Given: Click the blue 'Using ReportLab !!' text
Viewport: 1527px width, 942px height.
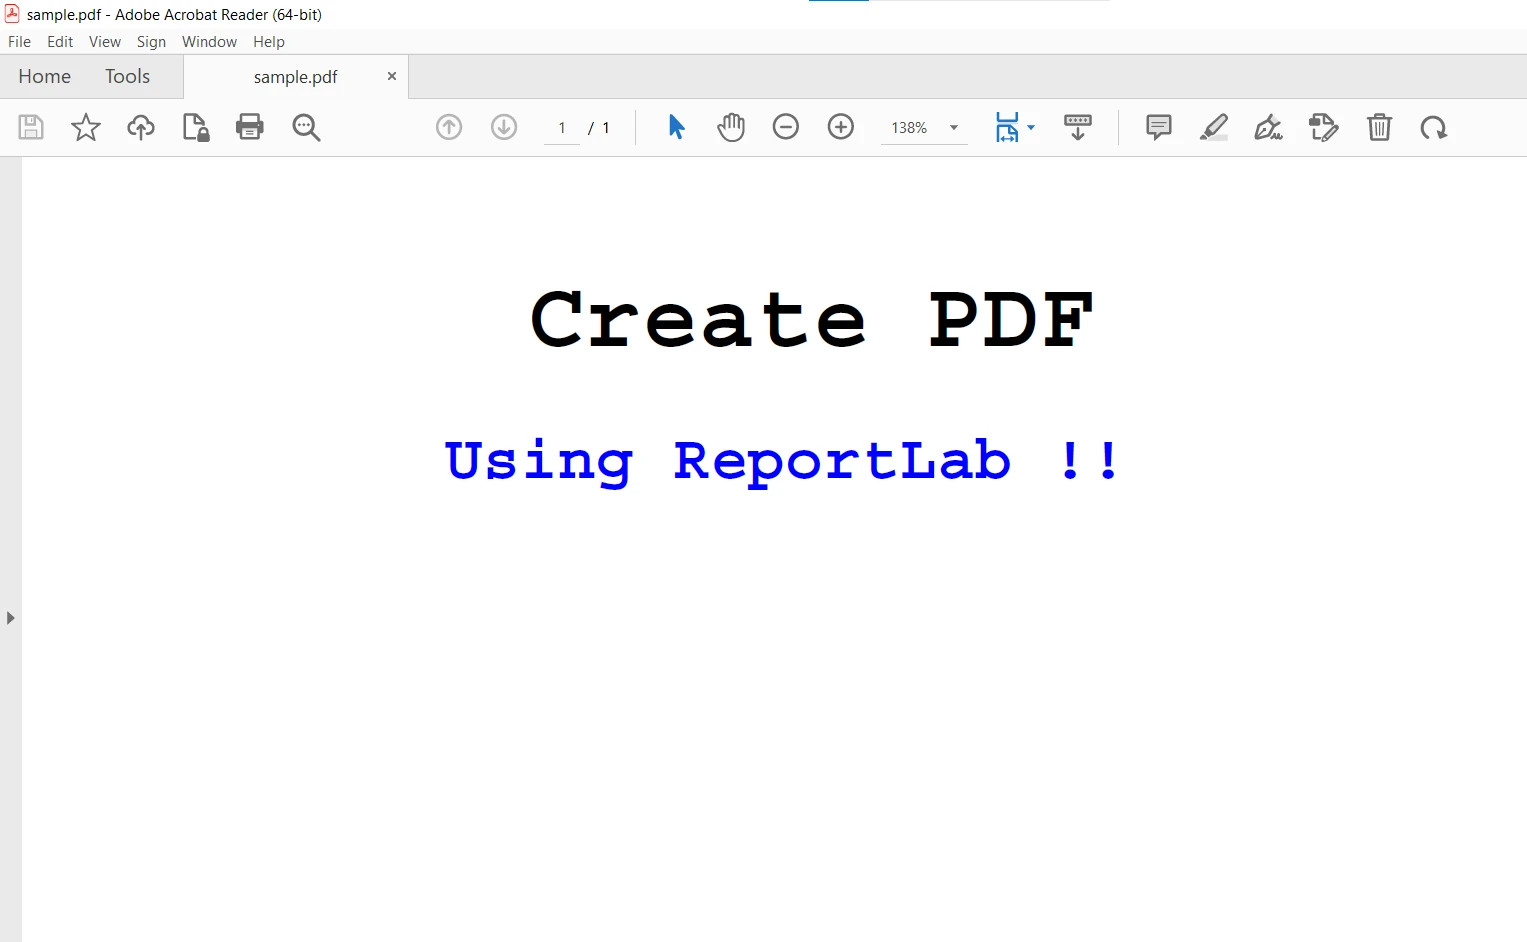Looking at the screenshot, I should click(x=782, y=462).
